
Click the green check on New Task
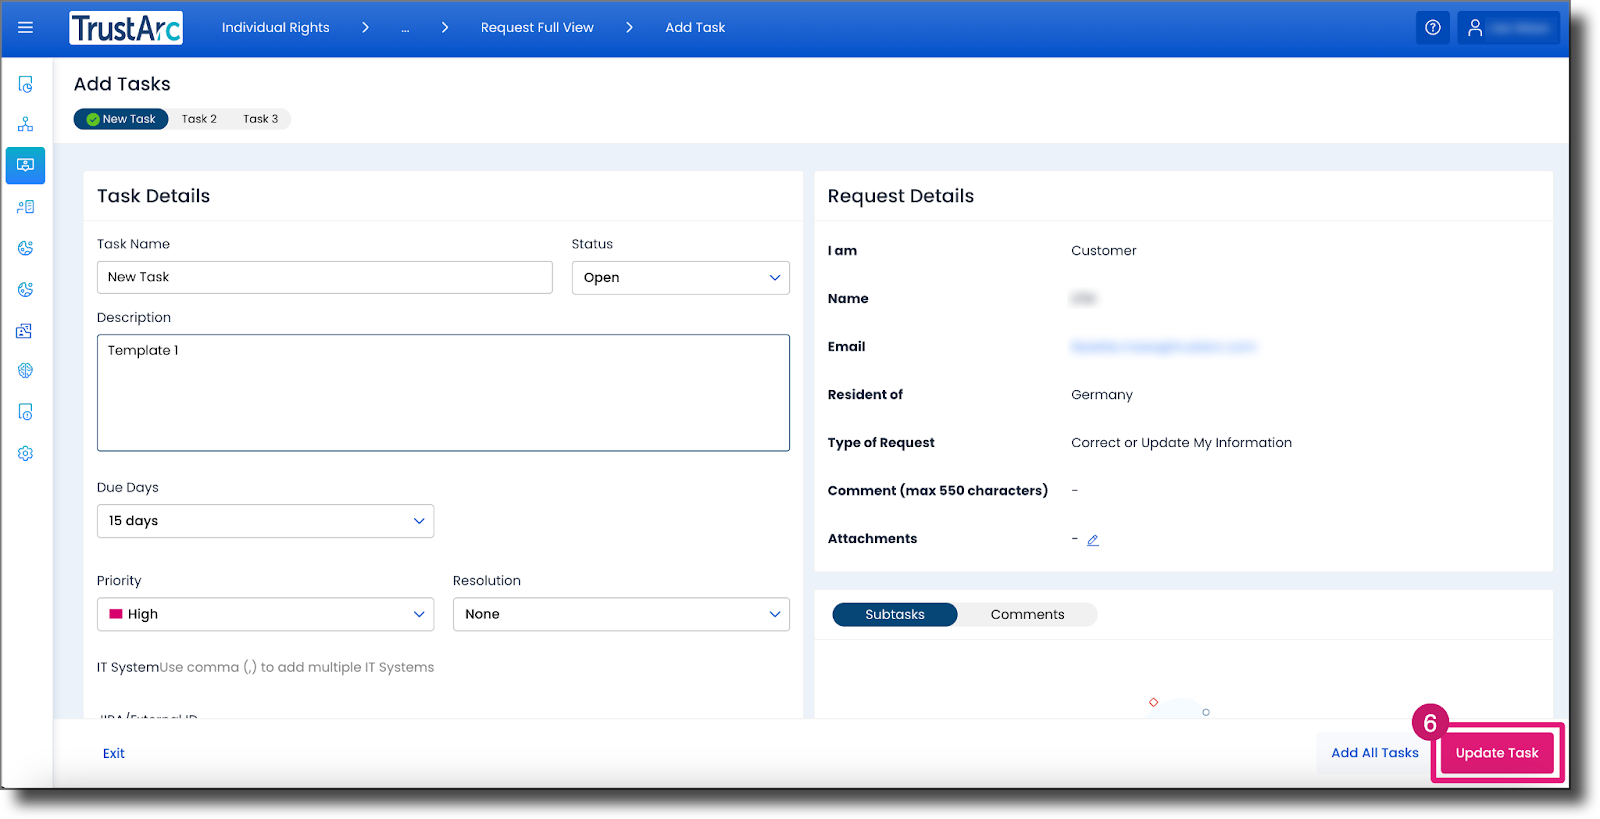(93, 119)
